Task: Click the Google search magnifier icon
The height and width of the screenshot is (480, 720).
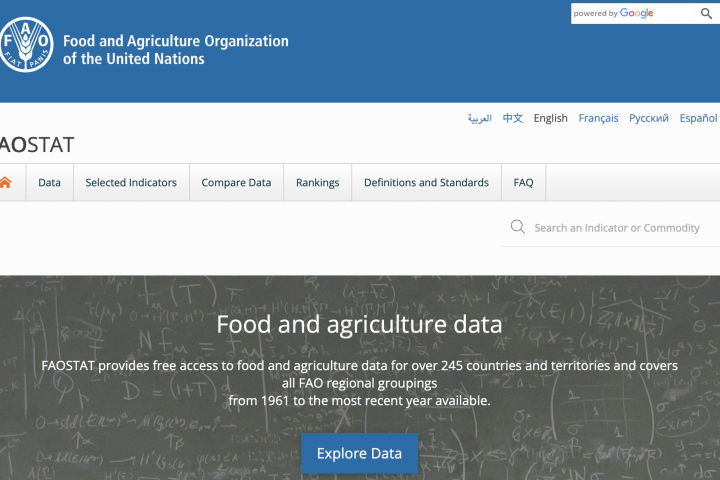Action: pos(707,13)
